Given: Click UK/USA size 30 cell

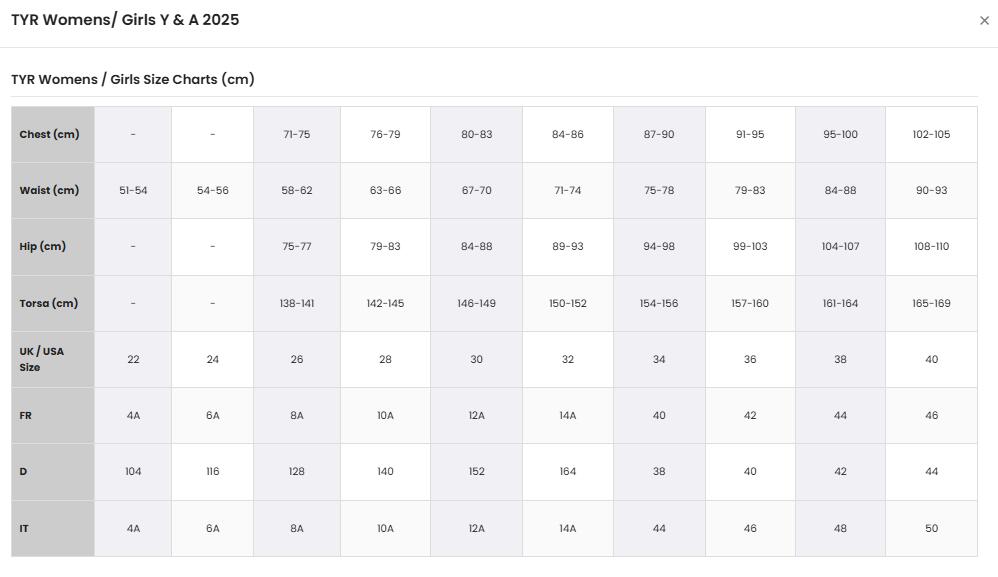Looking at the screenshot, I should point(476,359).
